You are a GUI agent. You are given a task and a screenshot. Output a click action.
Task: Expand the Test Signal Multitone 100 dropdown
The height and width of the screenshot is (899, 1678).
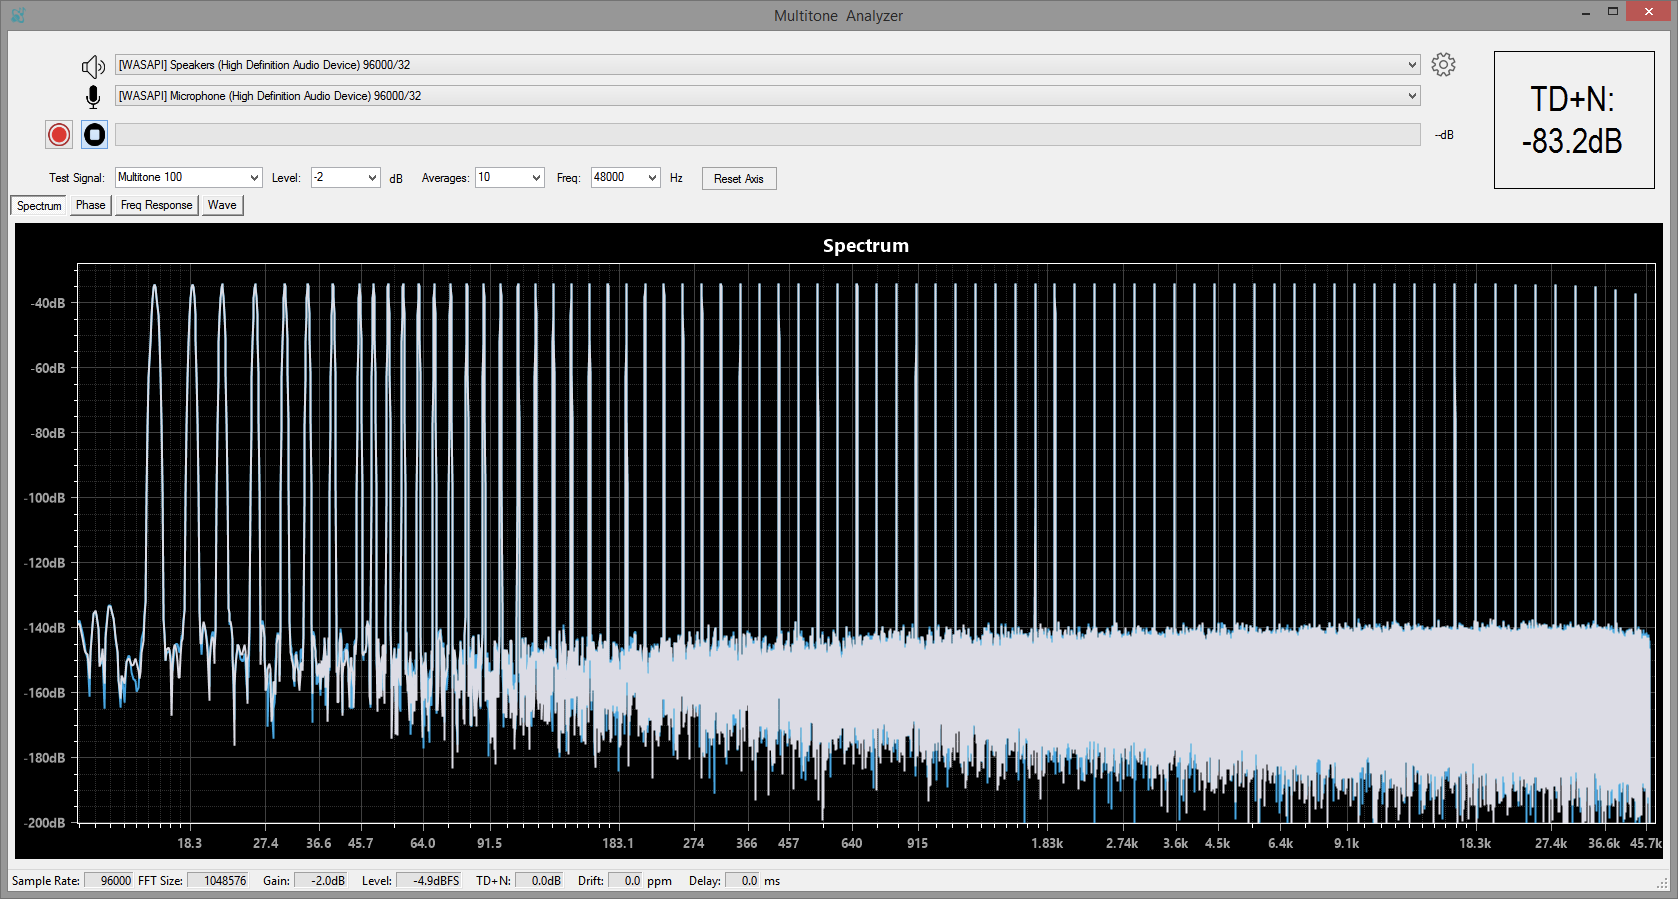pyautogui.click(x=188, y=178)
